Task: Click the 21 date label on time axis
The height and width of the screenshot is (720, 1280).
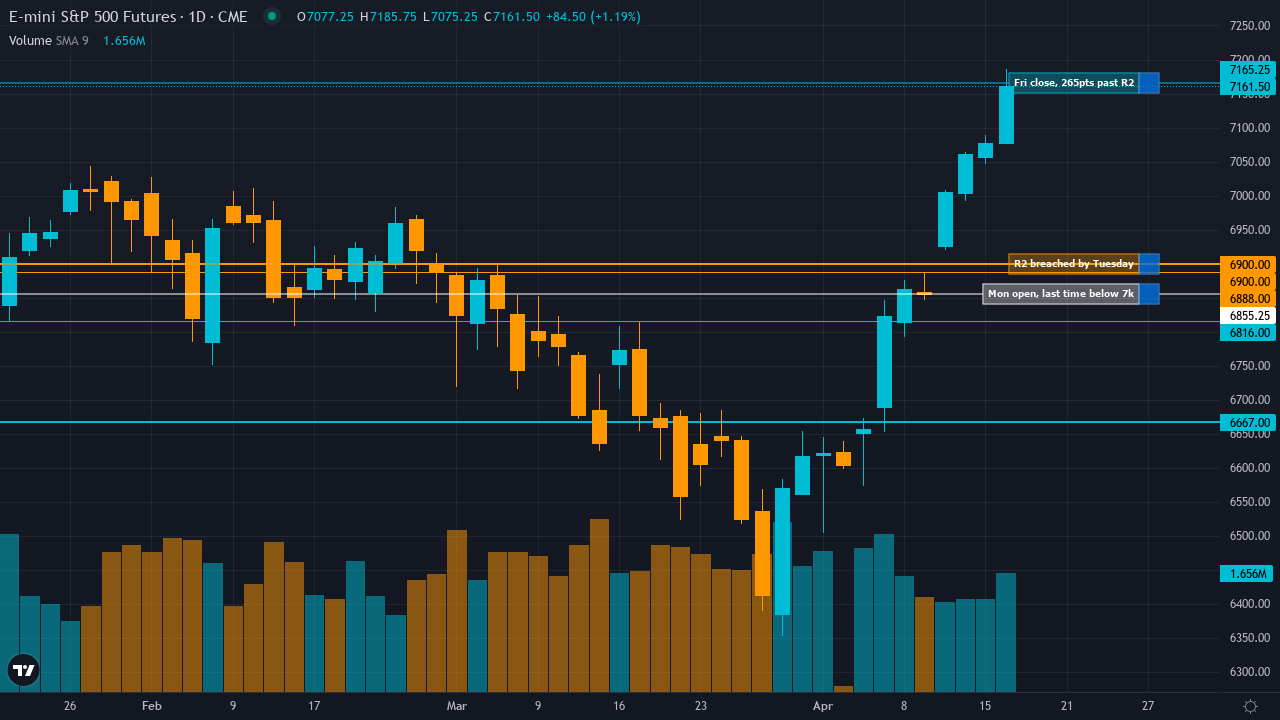Action: (1067, 706)
